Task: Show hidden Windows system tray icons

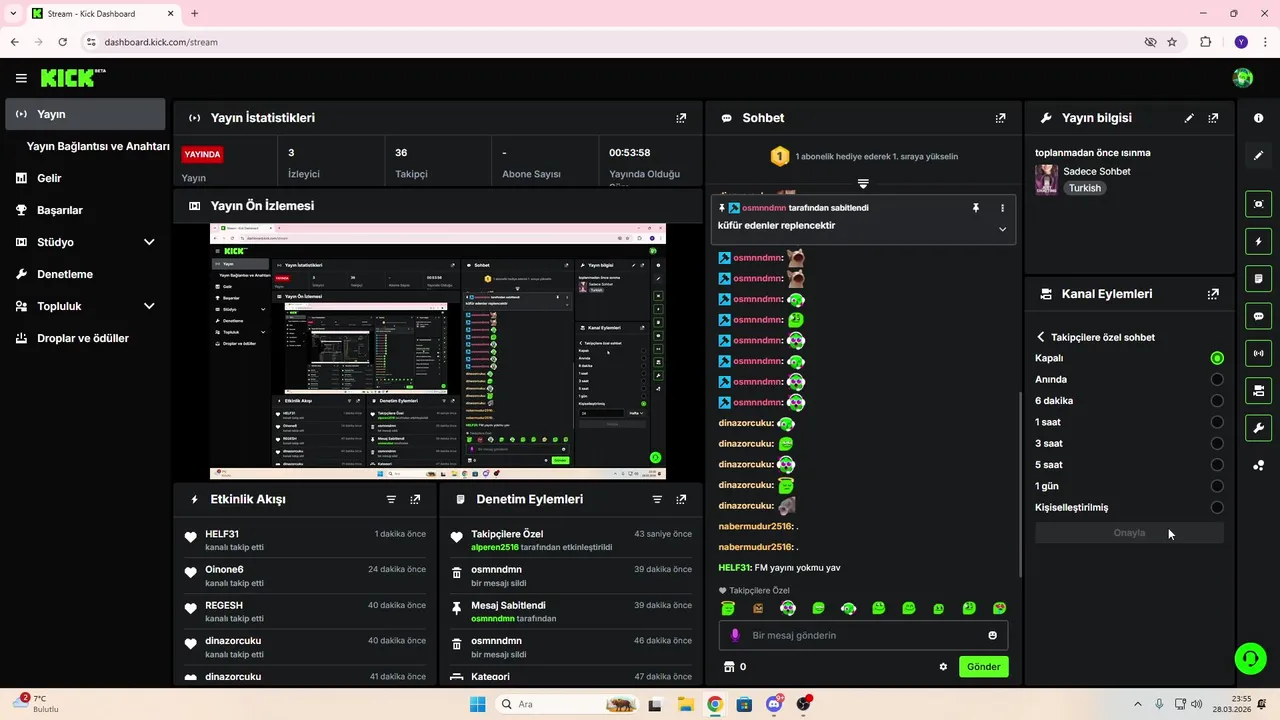Action: (1137, 704)
